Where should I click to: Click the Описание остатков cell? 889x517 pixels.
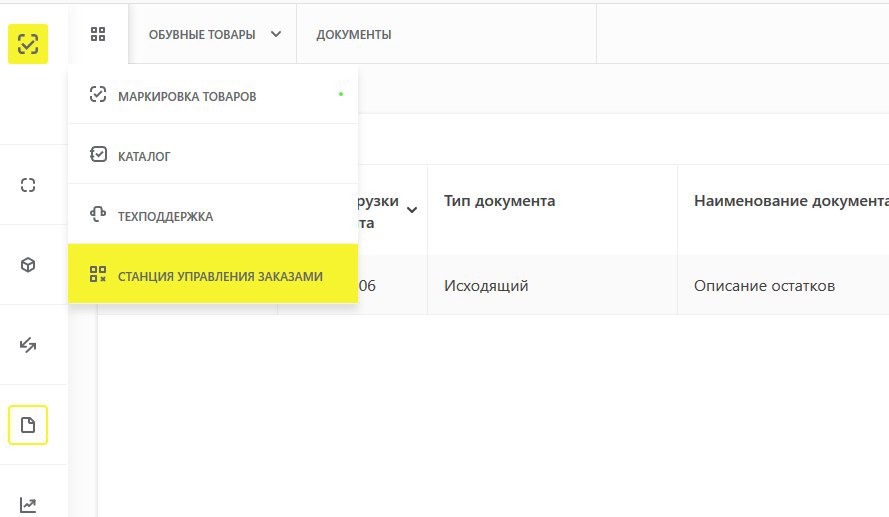coord(764,286)
